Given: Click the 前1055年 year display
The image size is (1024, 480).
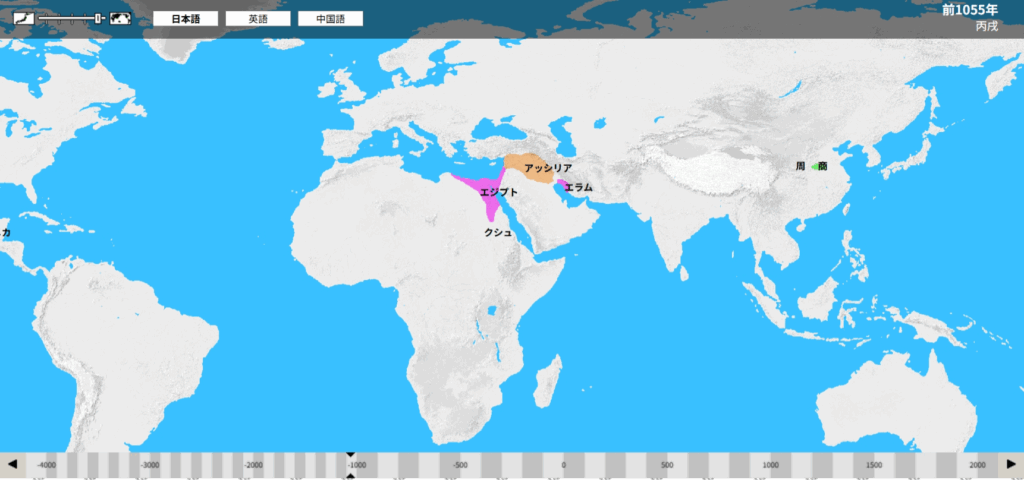Looking at the screenshot, I should click(x=969, y=10).
